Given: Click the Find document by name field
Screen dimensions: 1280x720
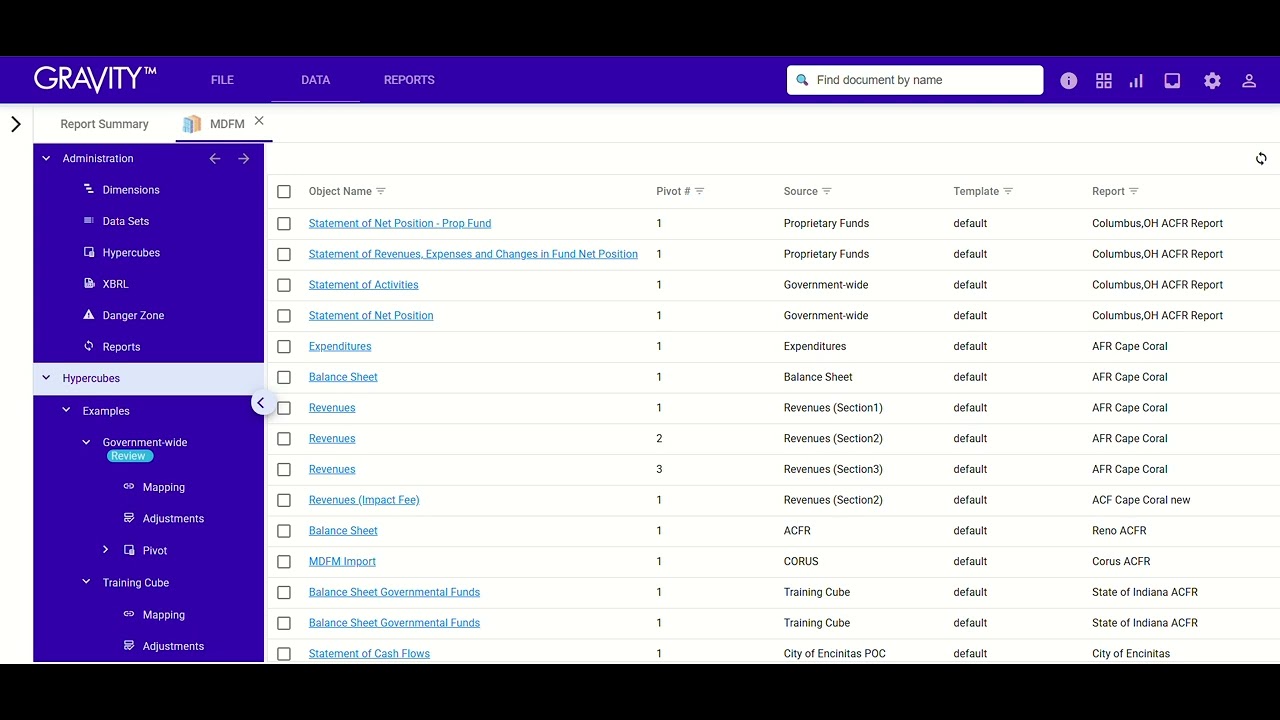Looking at the screenshot, I should 915,80.
